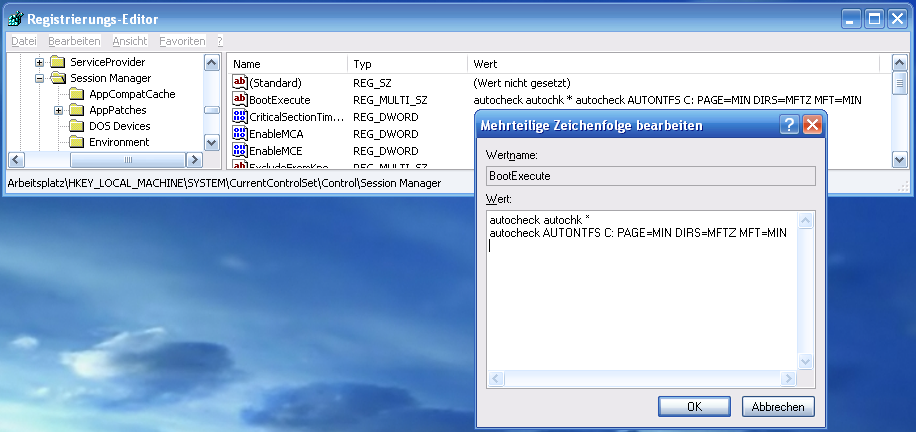Image resolution: width=916 pixels, height=432 pixels.
Task: Click the Name column header
Action: (x=287, y=64)
